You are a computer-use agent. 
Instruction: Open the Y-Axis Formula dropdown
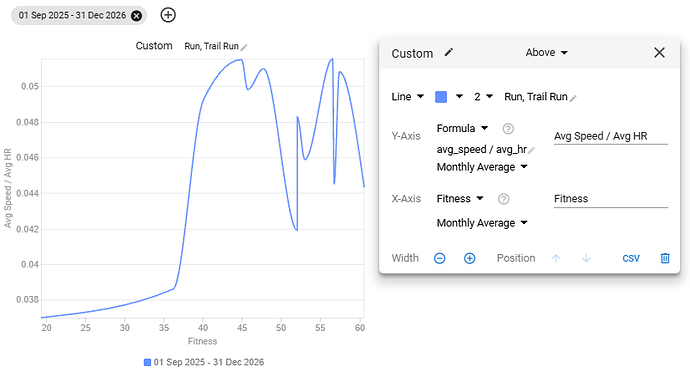tap(462, 128)
